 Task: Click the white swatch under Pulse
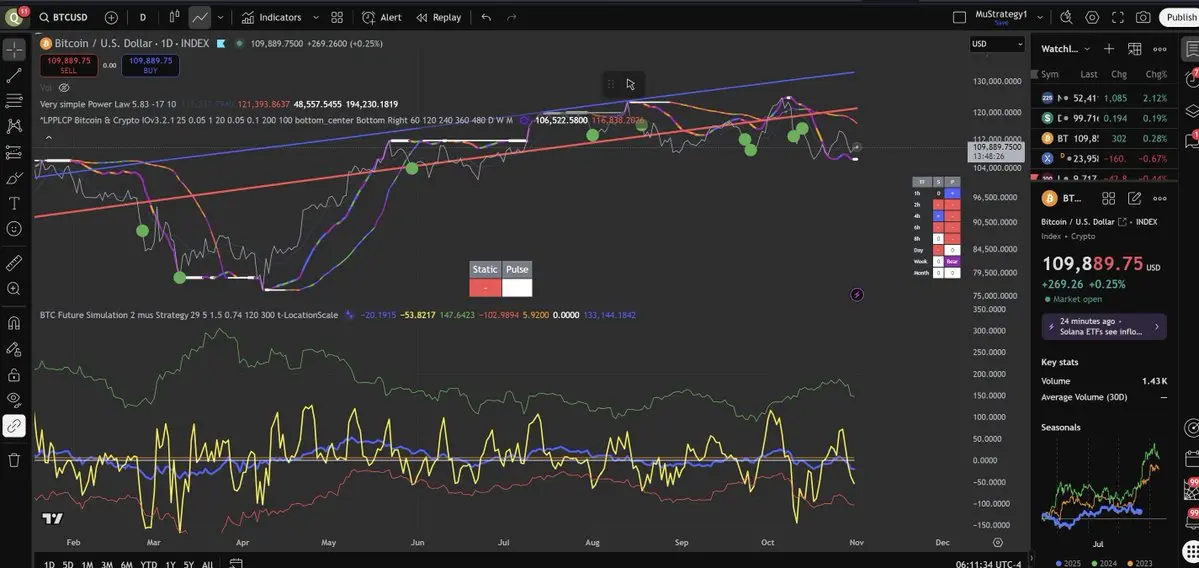pos(517,287)
